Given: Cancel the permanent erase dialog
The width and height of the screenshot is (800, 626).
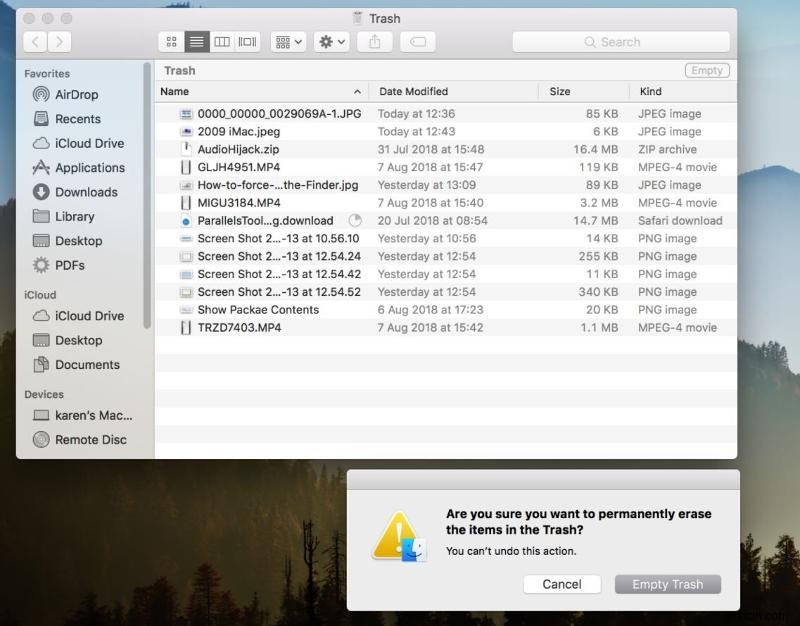Looking at the screenshot, I should pos(562,584).
